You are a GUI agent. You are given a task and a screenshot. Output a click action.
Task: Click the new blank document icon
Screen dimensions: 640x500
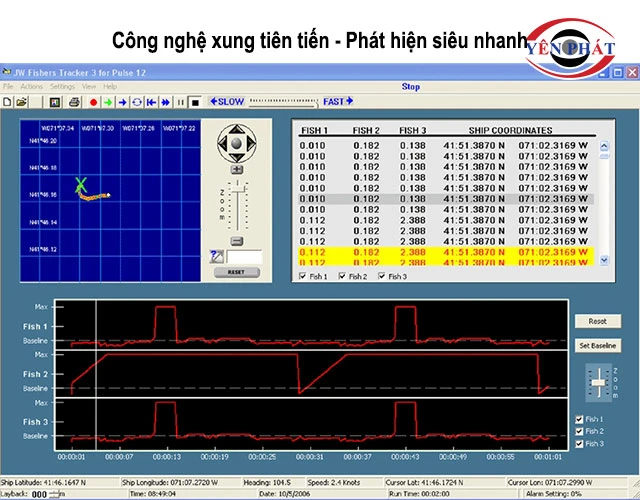[x=8, y=102]
